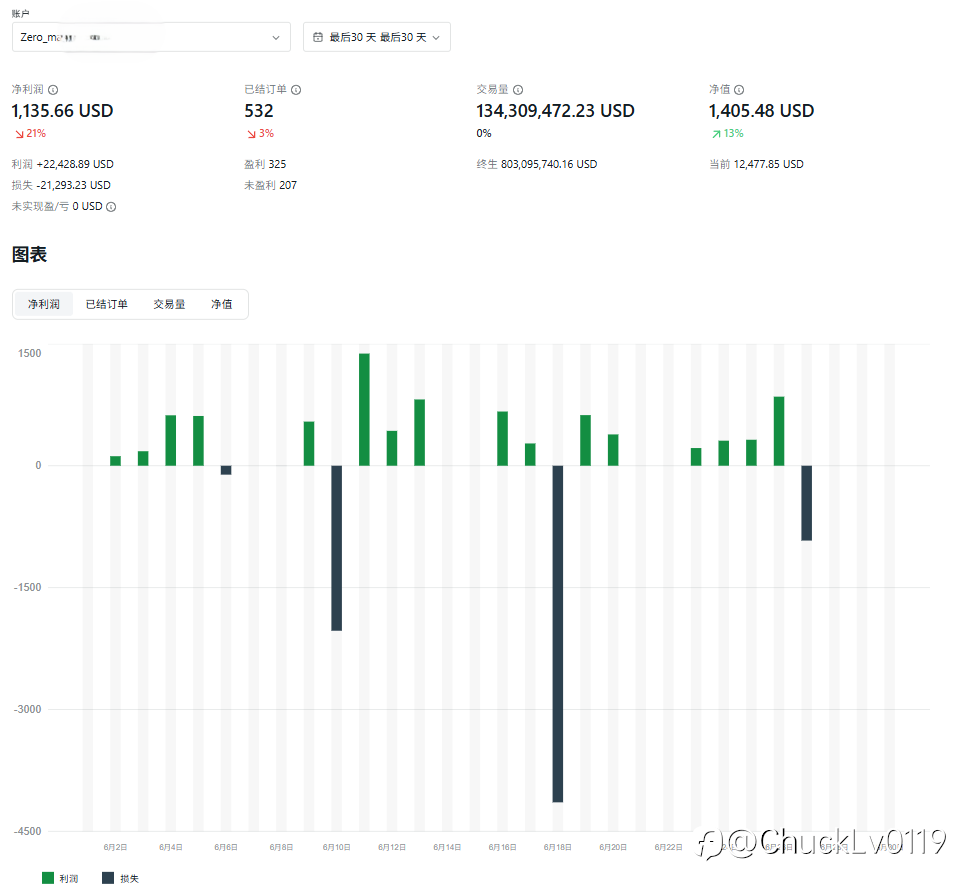Screen dimensions: 956x892
Task: Switch to the 已结订单 chart tab
Action: point(107,304)
